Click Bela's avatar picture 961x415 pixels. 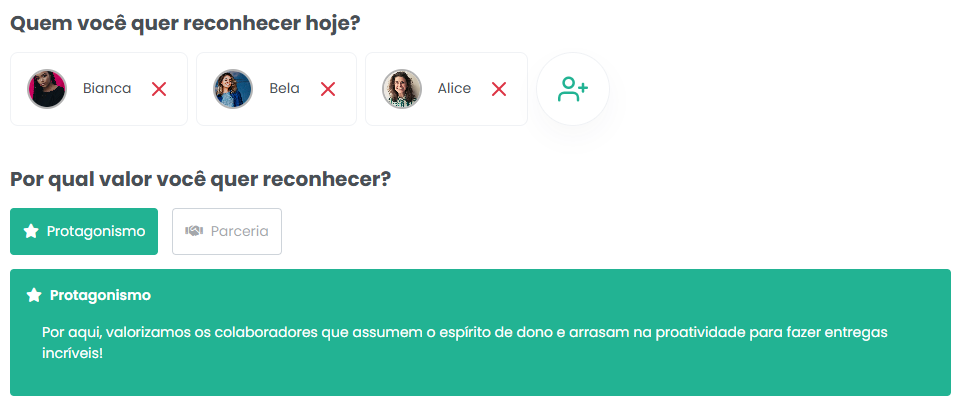click(x=233, y=89)
